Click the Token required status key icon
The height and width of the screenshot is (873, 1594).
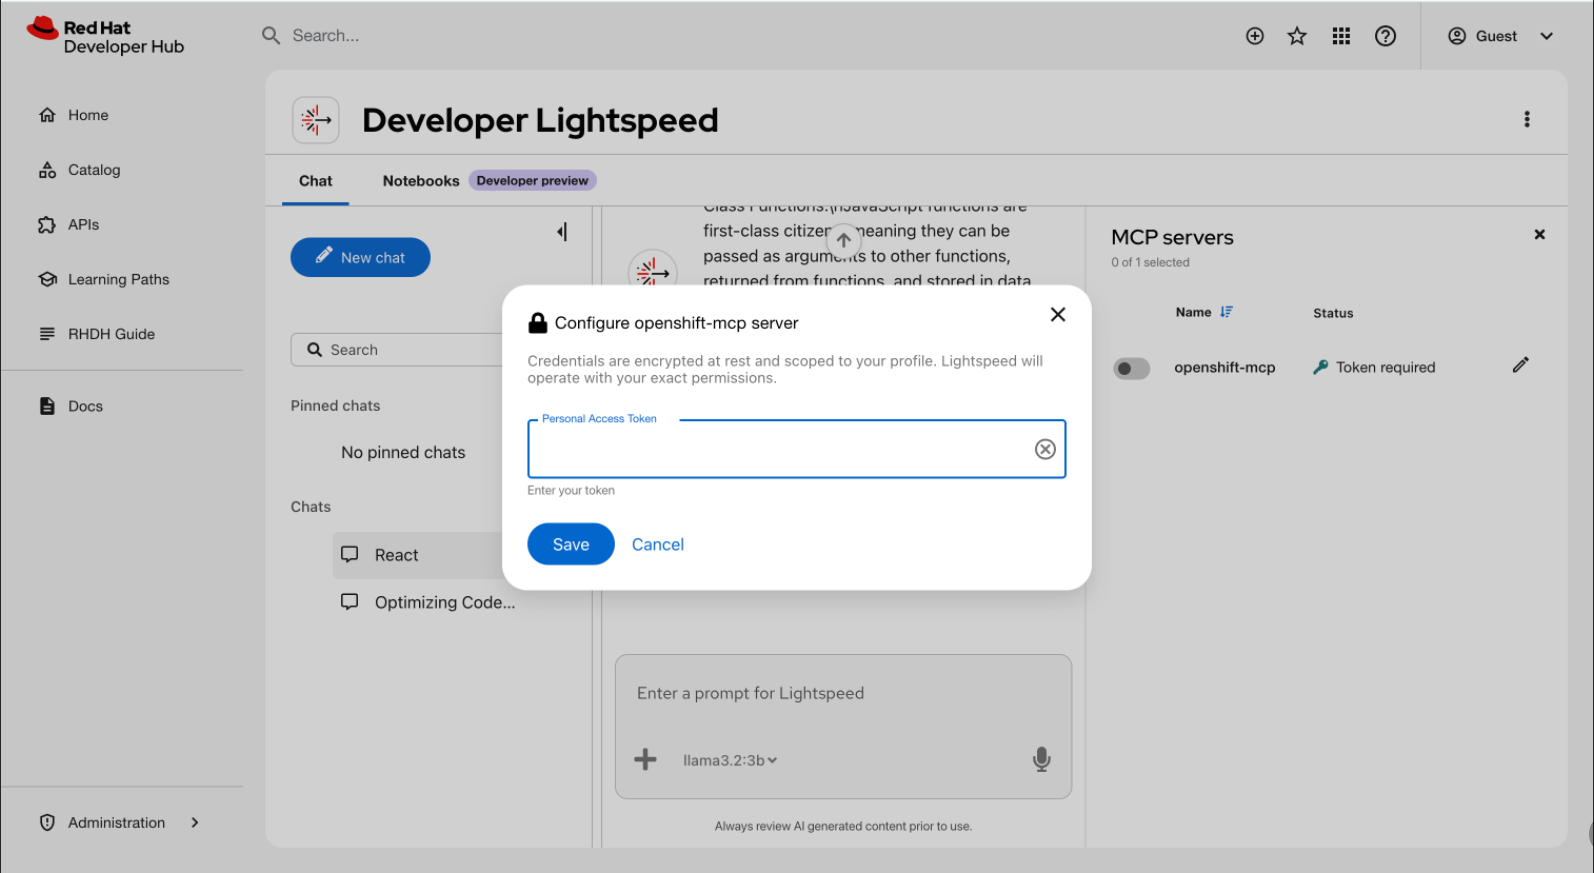coord(1320,367)
